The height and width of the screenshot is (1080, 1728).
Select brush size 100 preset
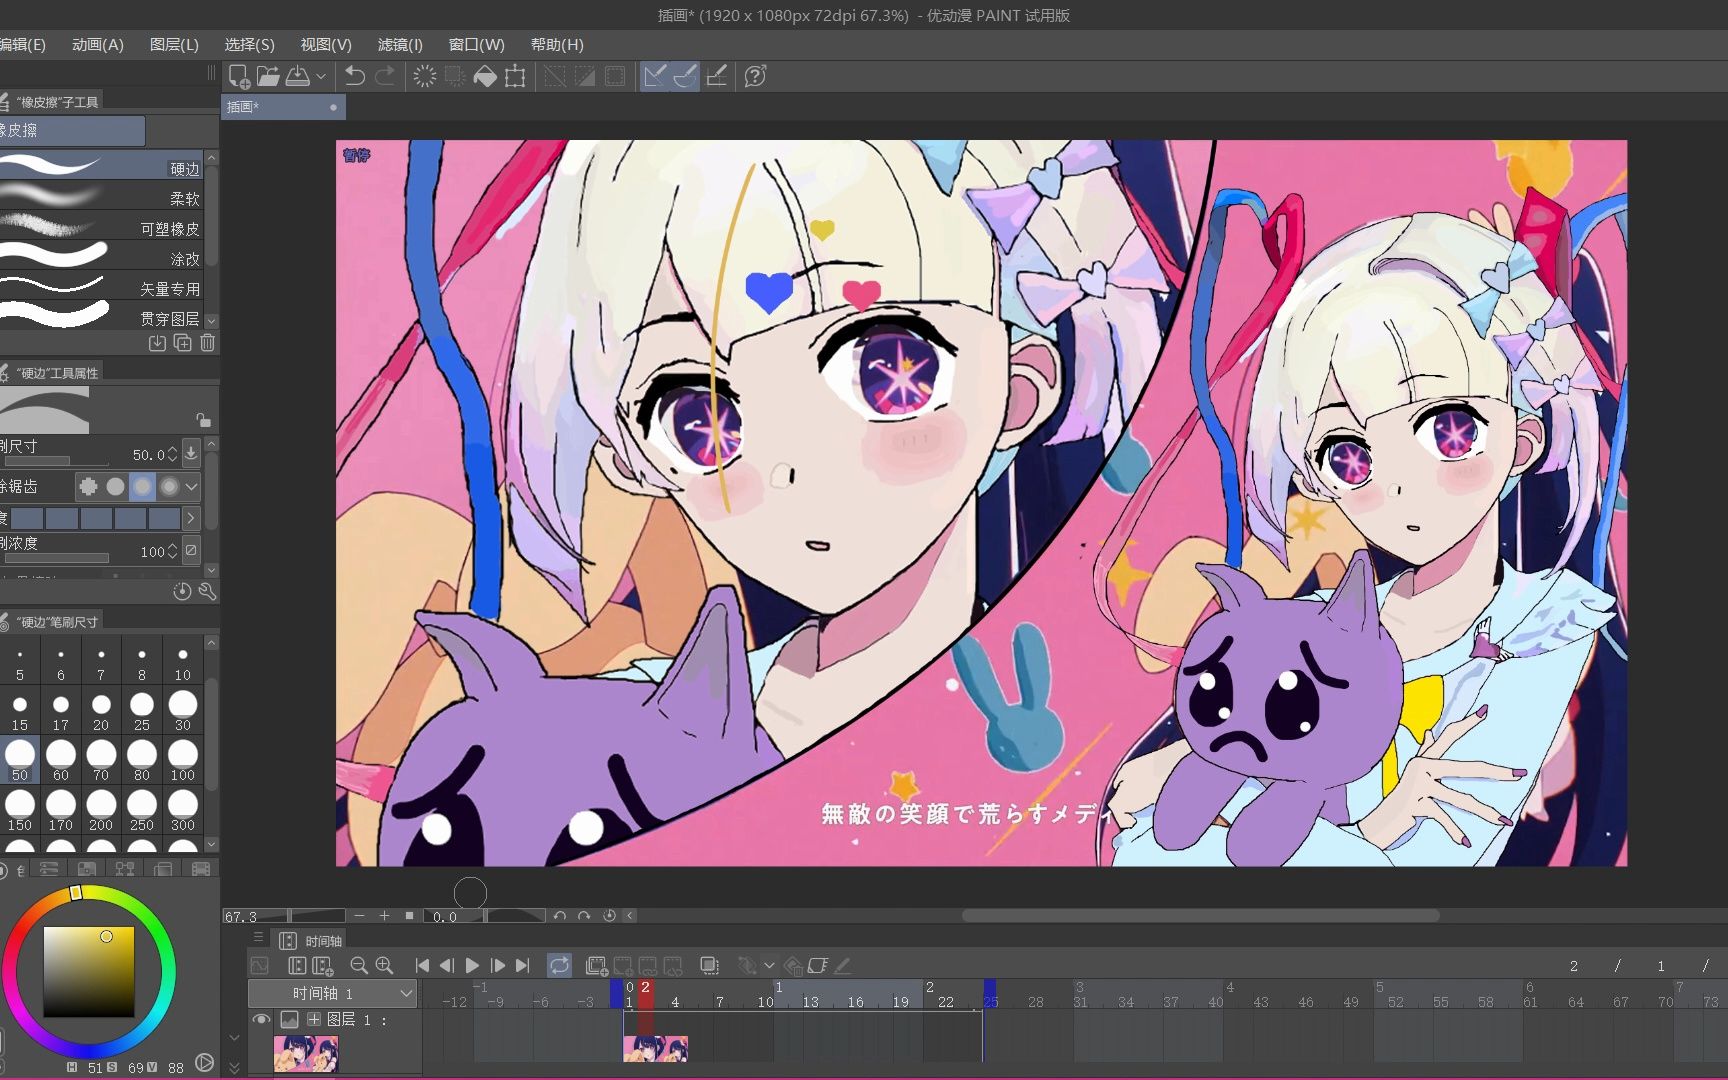pos(182,760)
